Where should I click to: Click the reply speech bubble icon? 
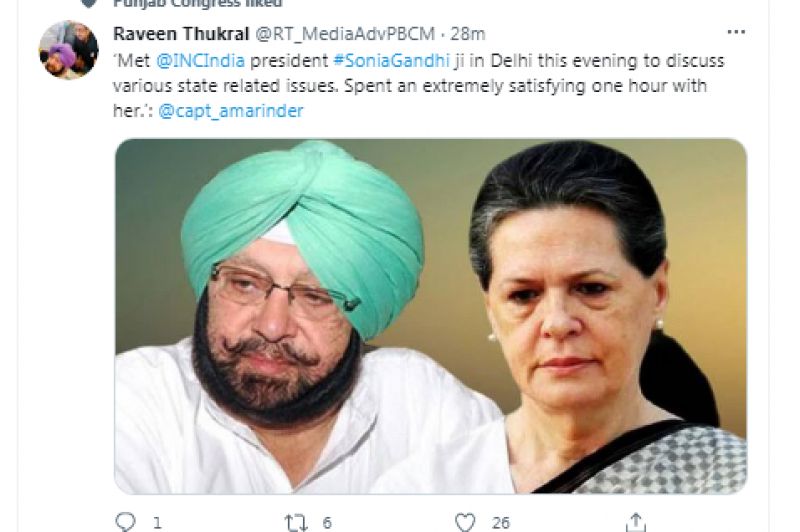point(126,522)
